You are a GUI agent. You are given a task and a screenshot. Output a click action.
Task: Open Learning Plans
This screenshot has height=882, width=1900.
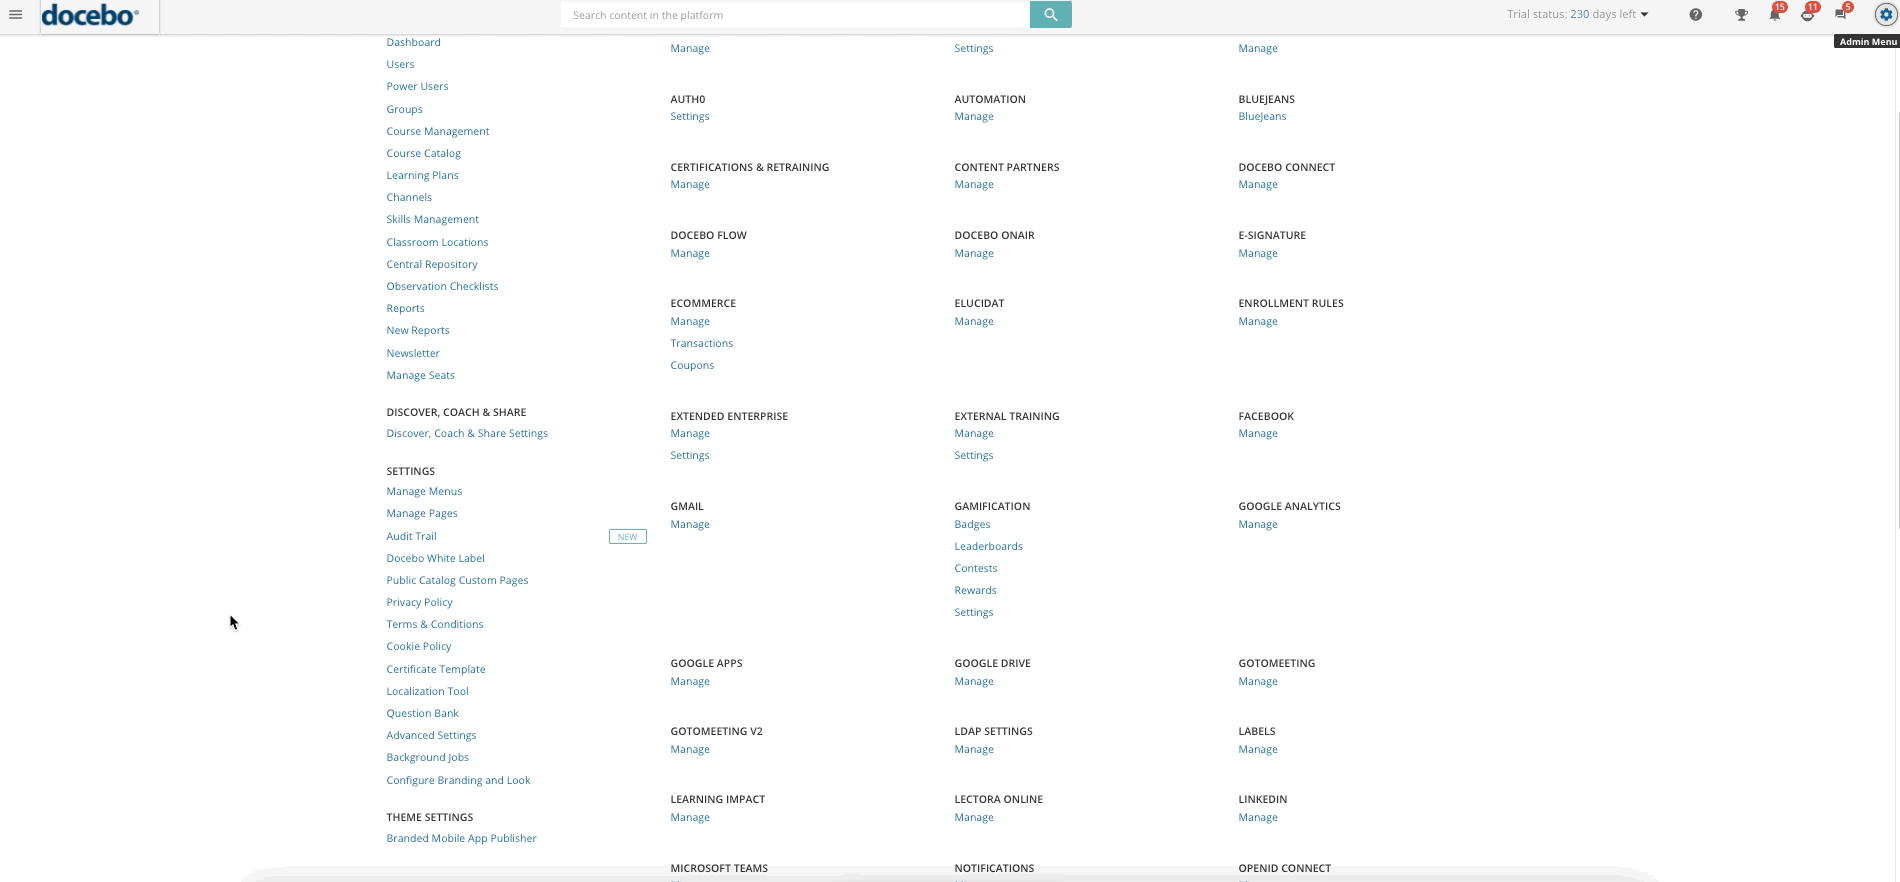[422, 175]
